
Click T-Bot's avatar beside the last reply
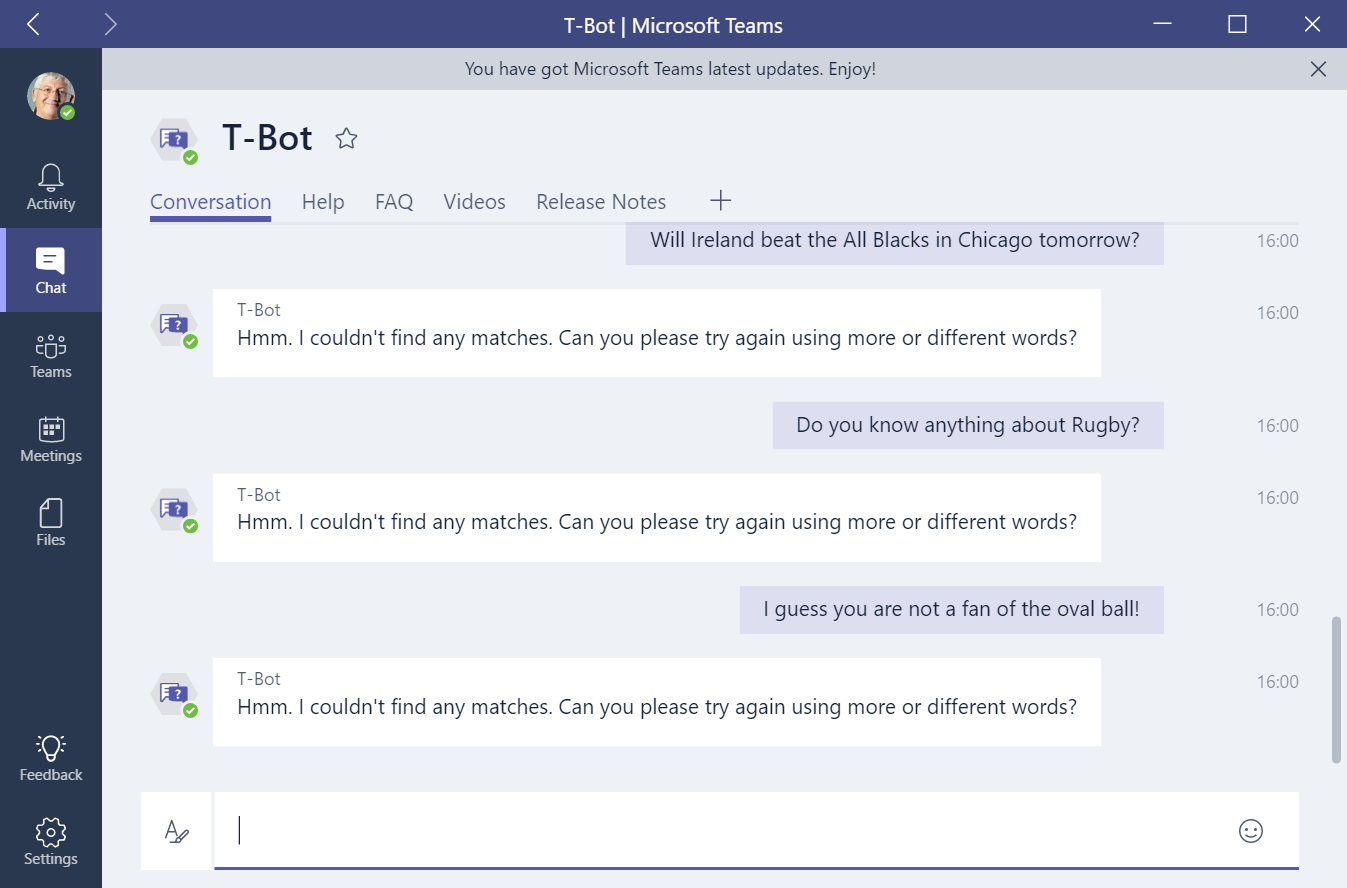tap(175, 694)
